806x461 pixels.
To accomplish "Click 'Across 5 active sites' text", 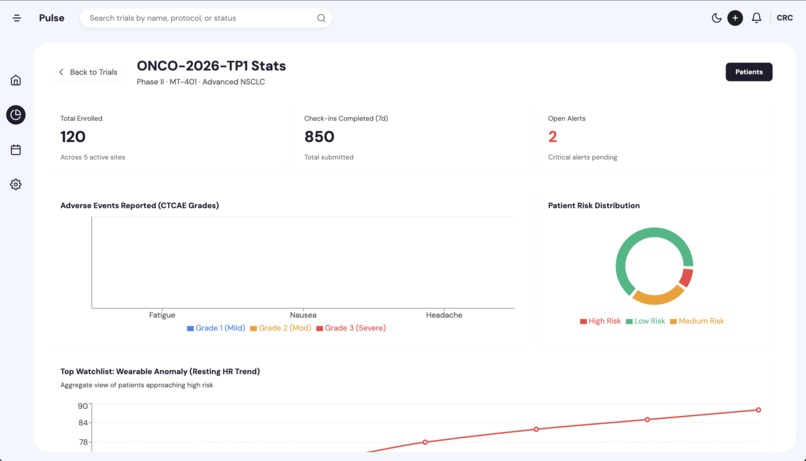I will coord(93,157).
